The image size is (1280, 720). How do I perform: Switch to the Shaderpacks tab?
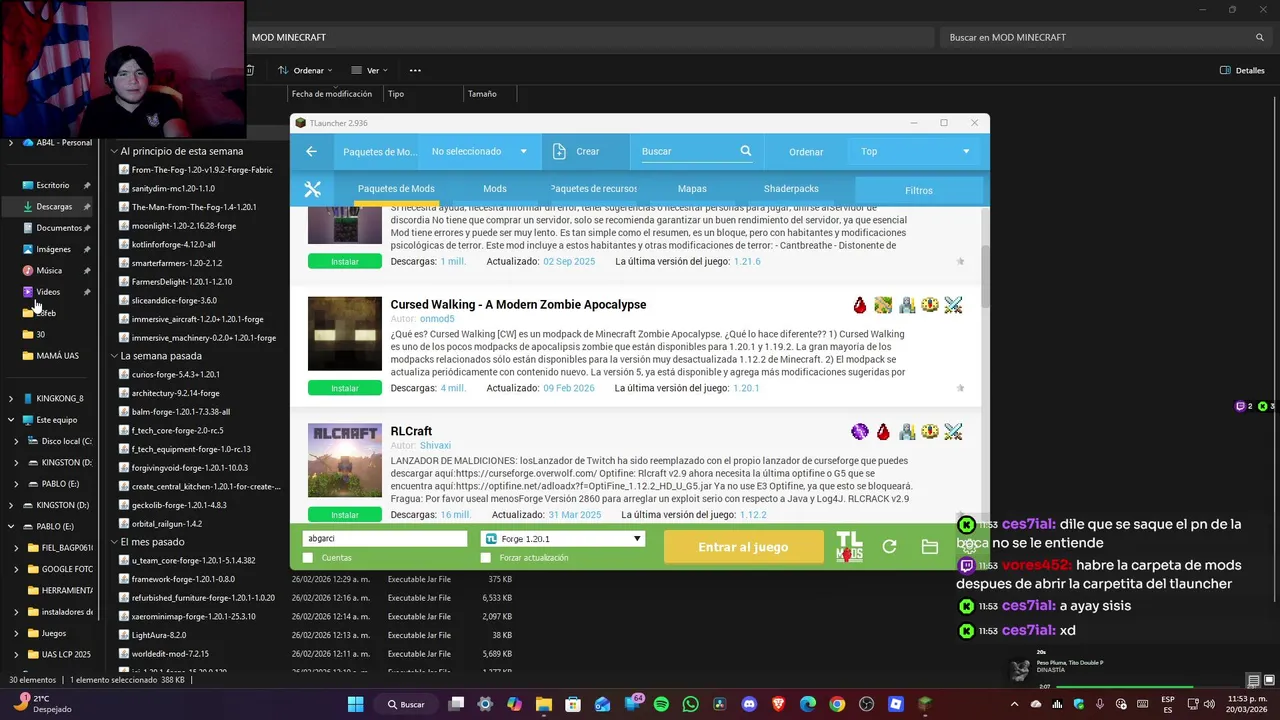pyautogui.click(x=791, y=189)
